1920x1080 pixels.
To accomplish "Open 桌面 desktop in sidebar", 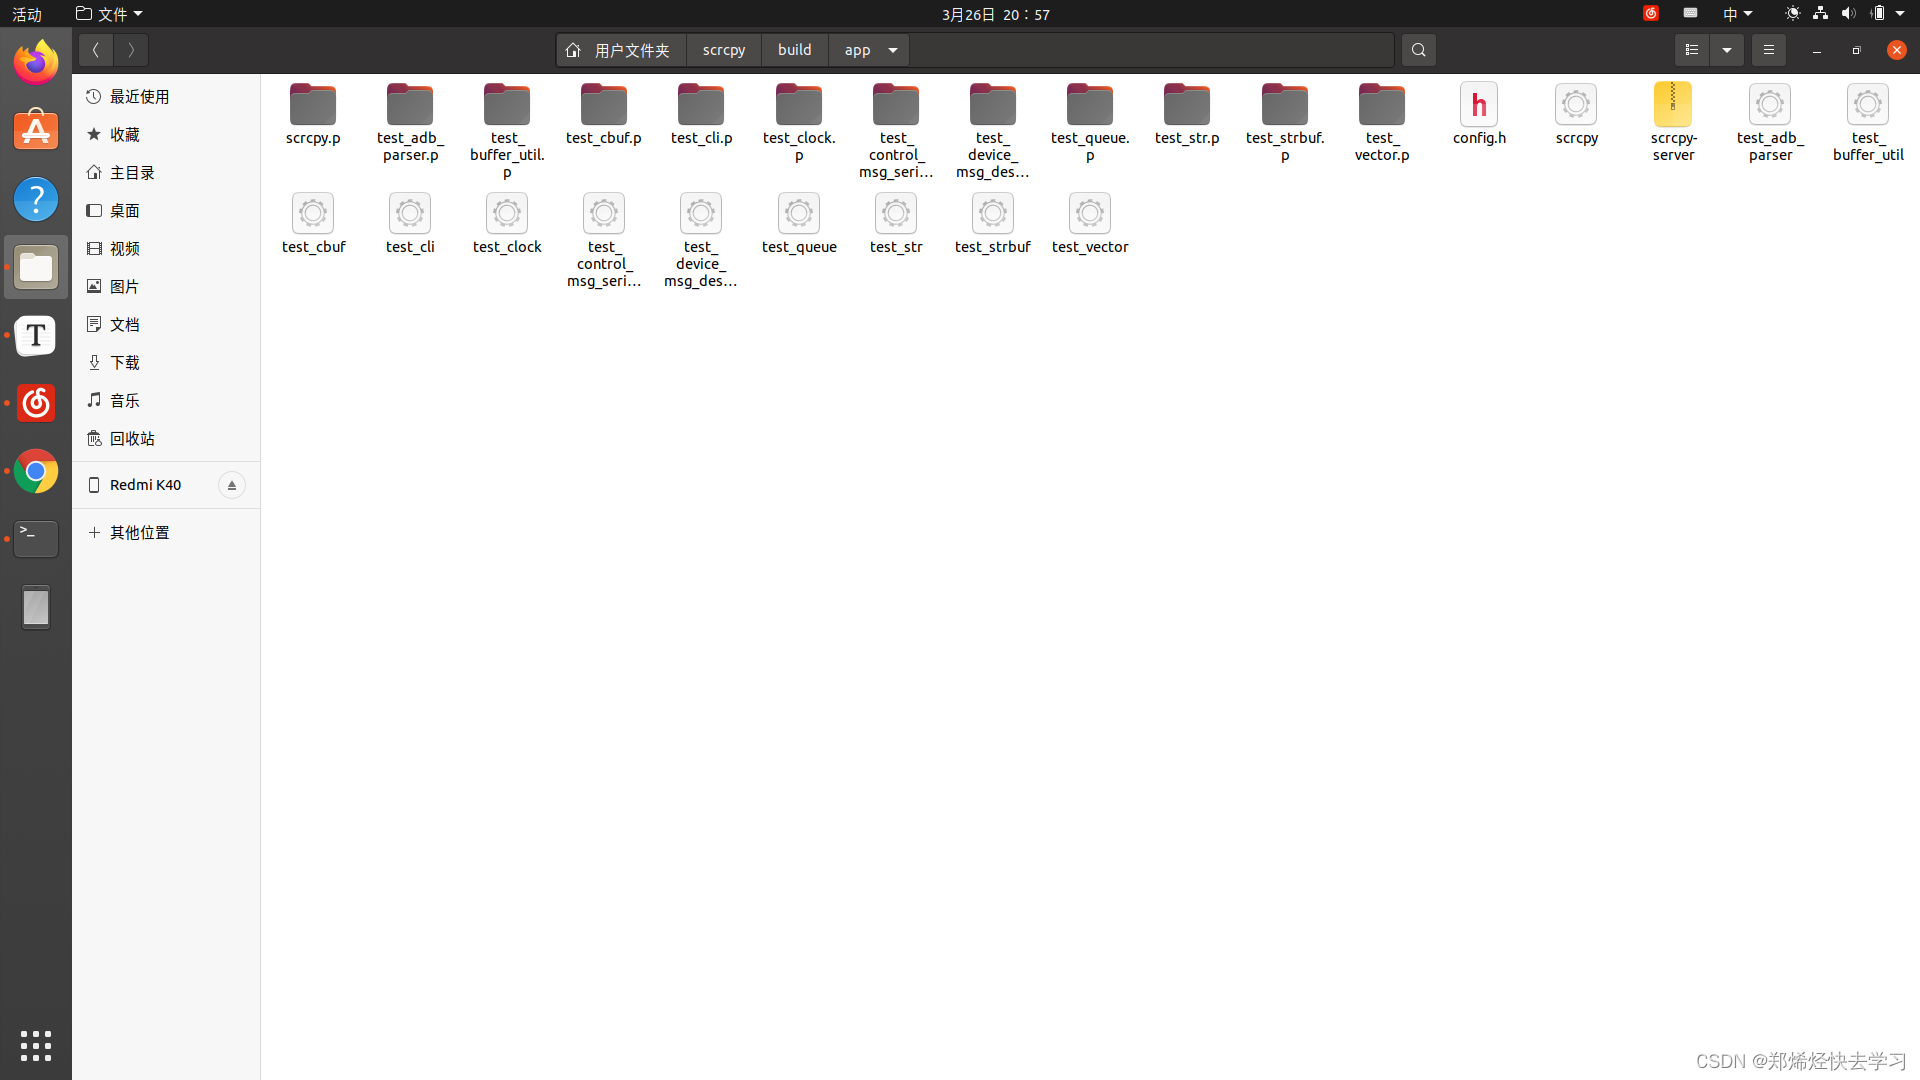I will [166, 211].
